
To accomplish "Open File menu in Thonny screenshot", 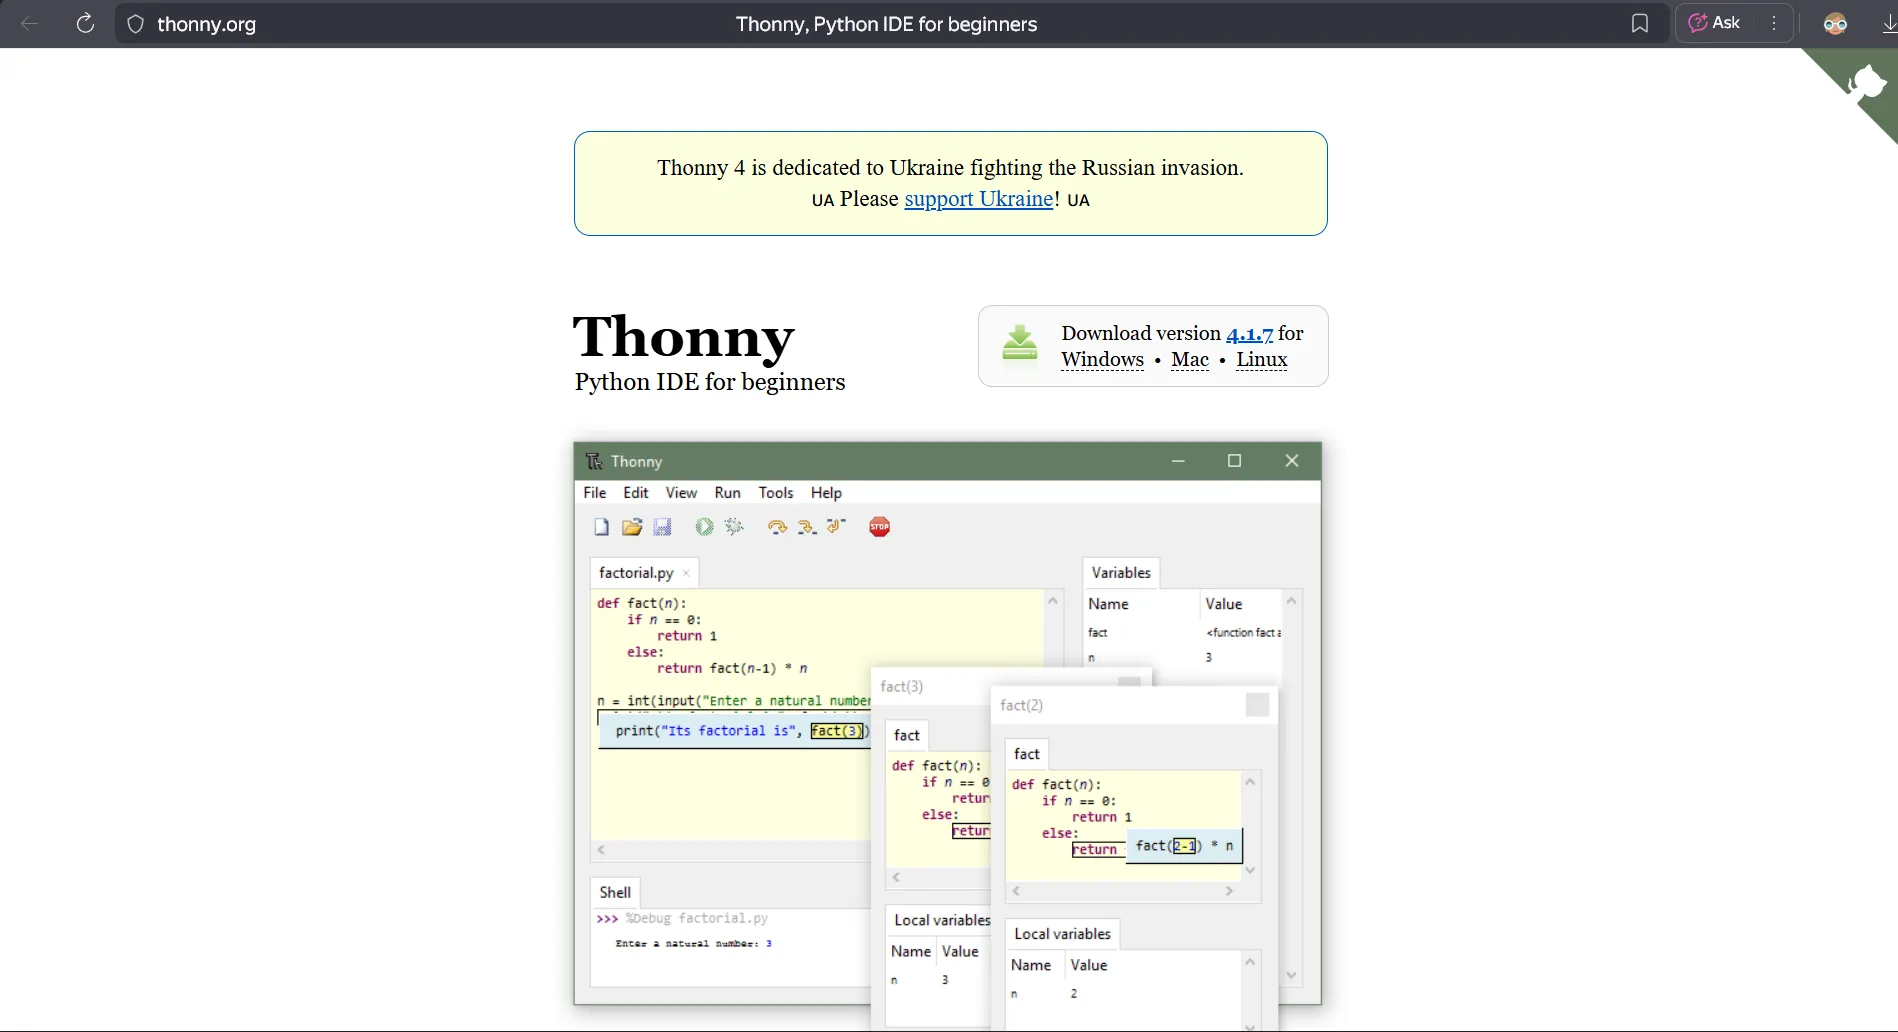I will tap(595, 493).
